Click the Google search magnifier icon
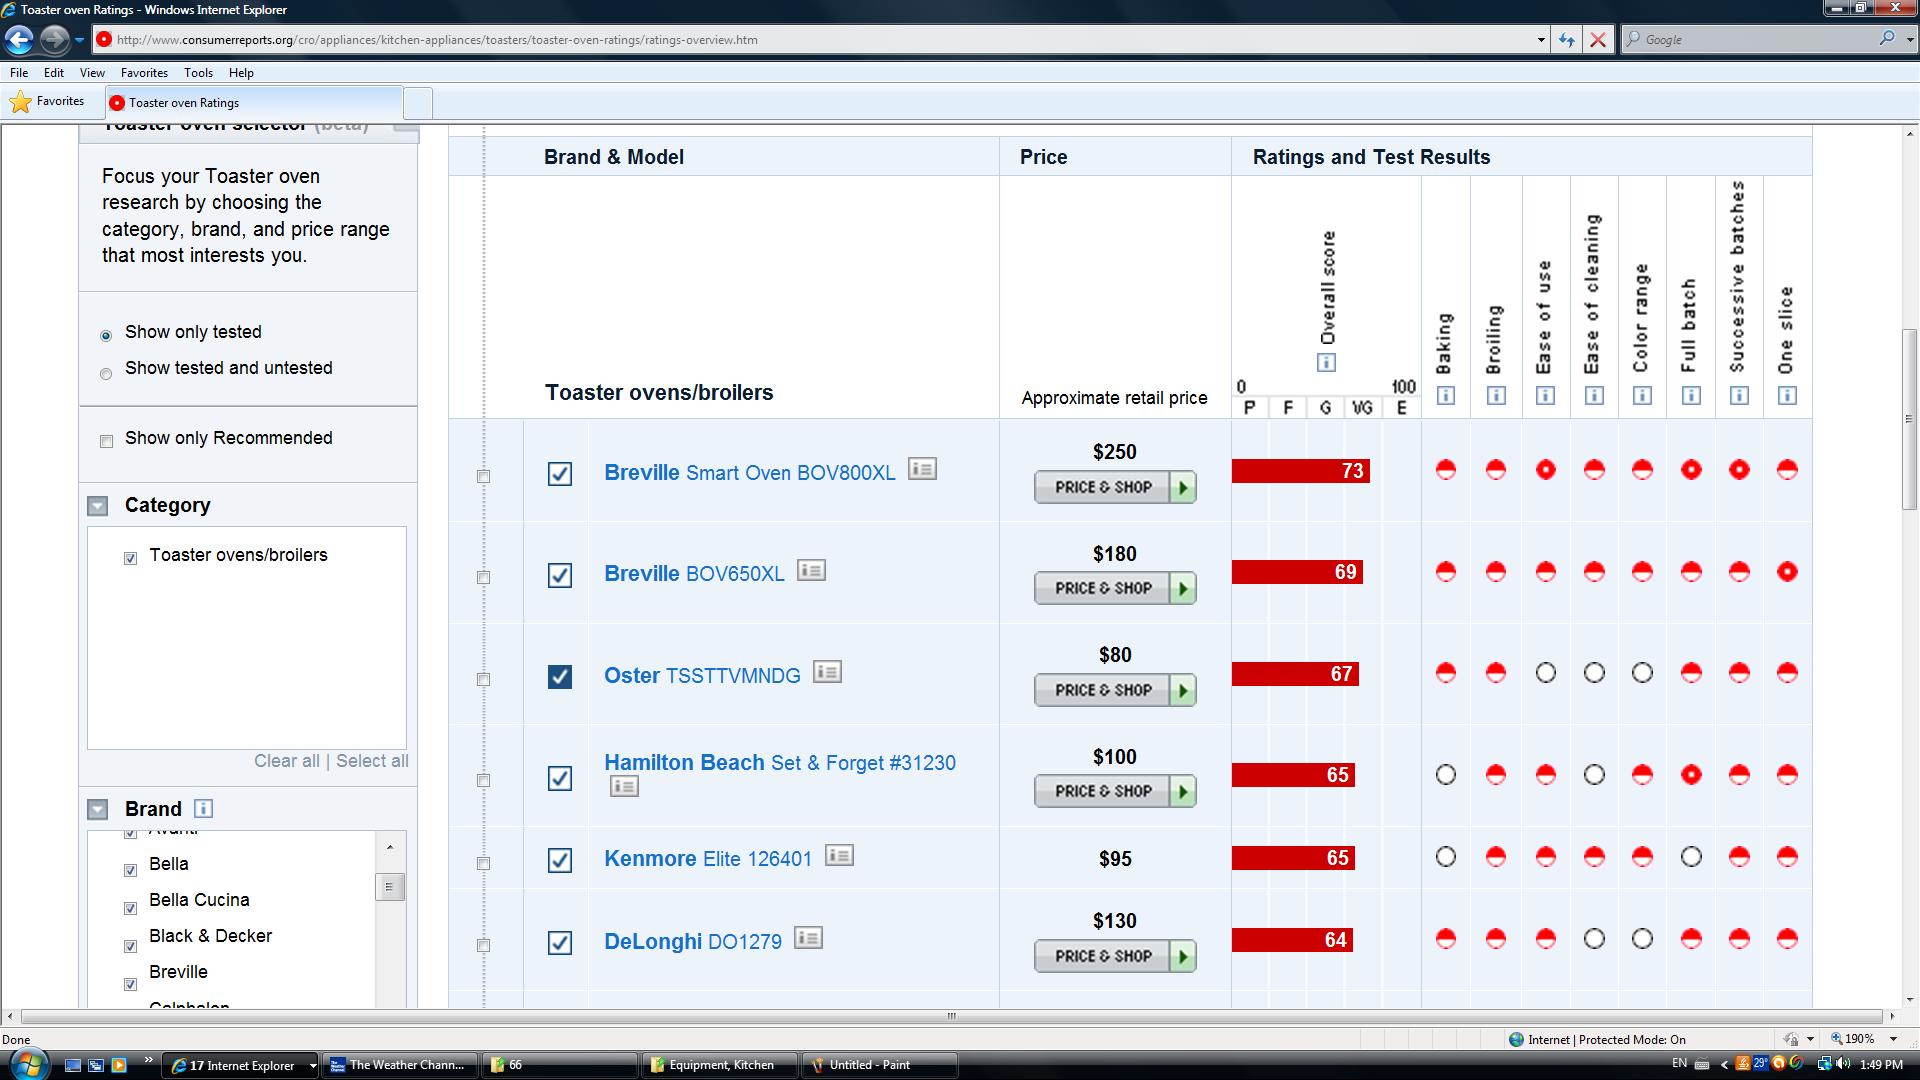1920x1080 pixels. (1886, 39)
